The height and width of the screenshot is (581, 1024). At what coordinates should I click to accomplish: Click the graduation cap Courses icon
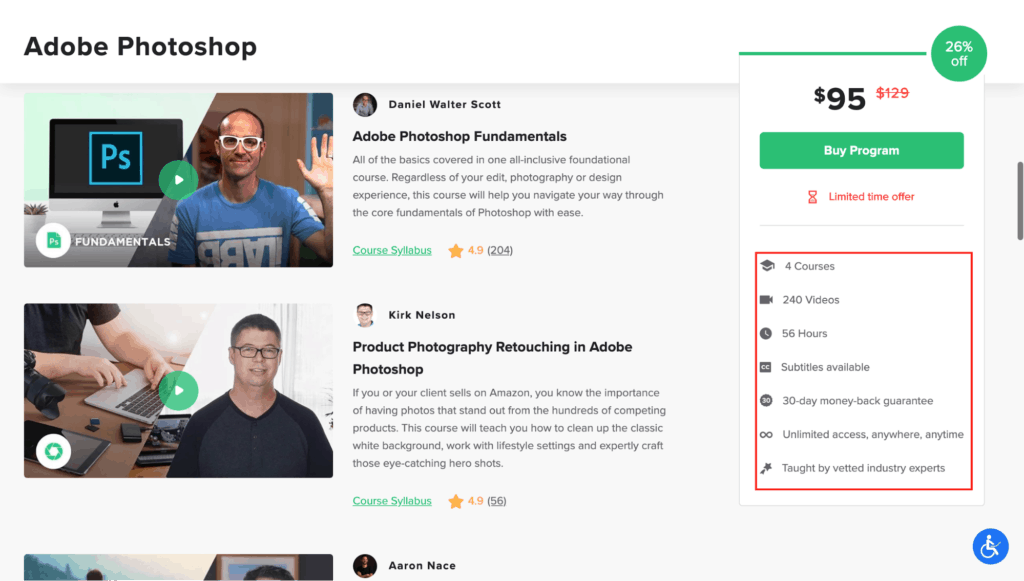pos(768,266)
